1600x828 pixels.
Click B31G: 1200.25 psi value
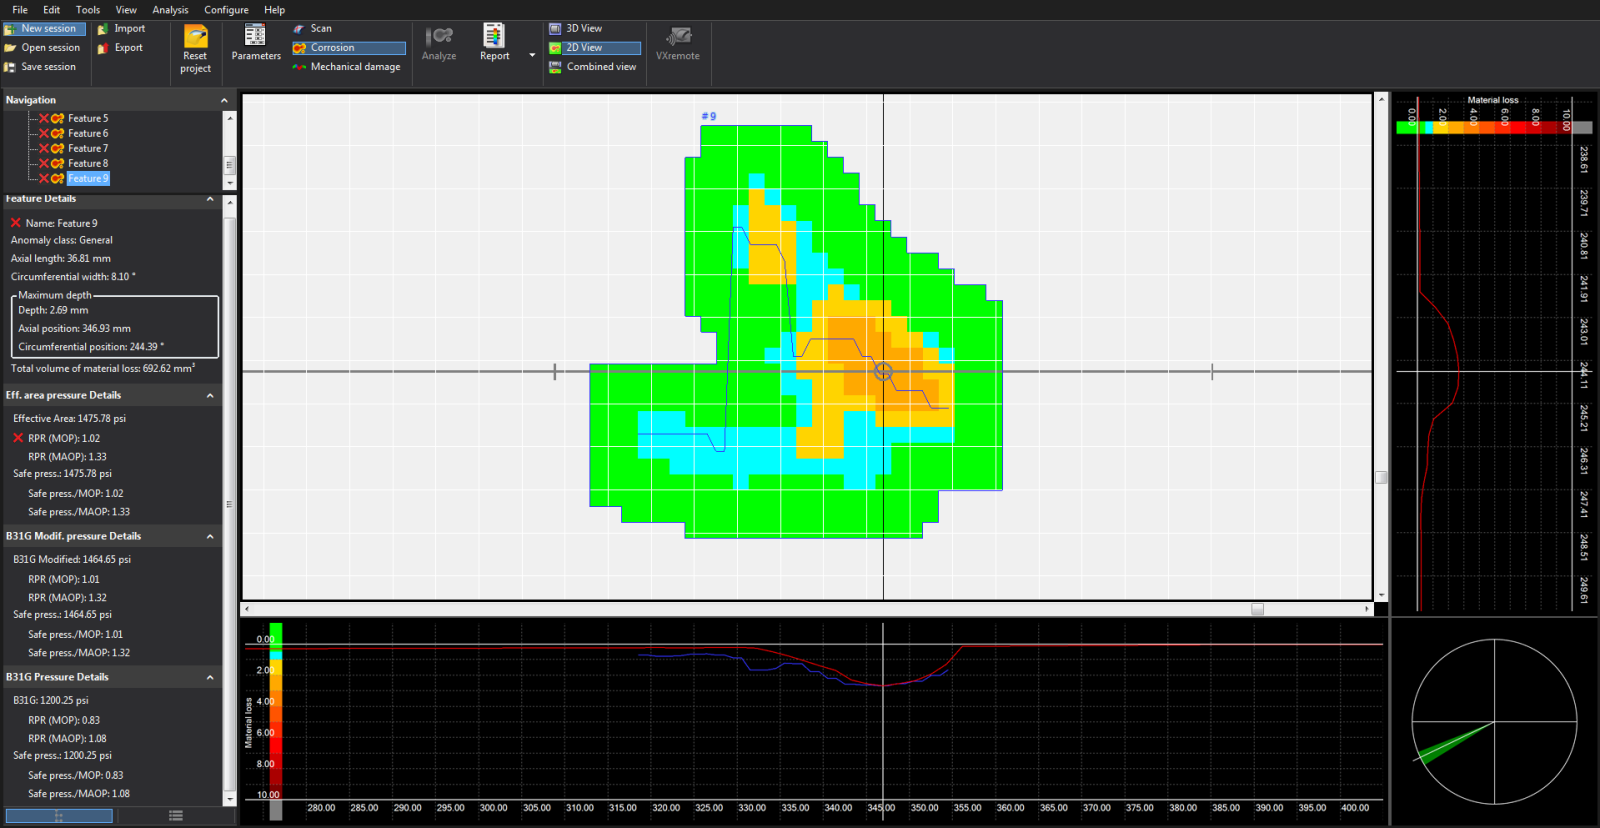point(51,701)
